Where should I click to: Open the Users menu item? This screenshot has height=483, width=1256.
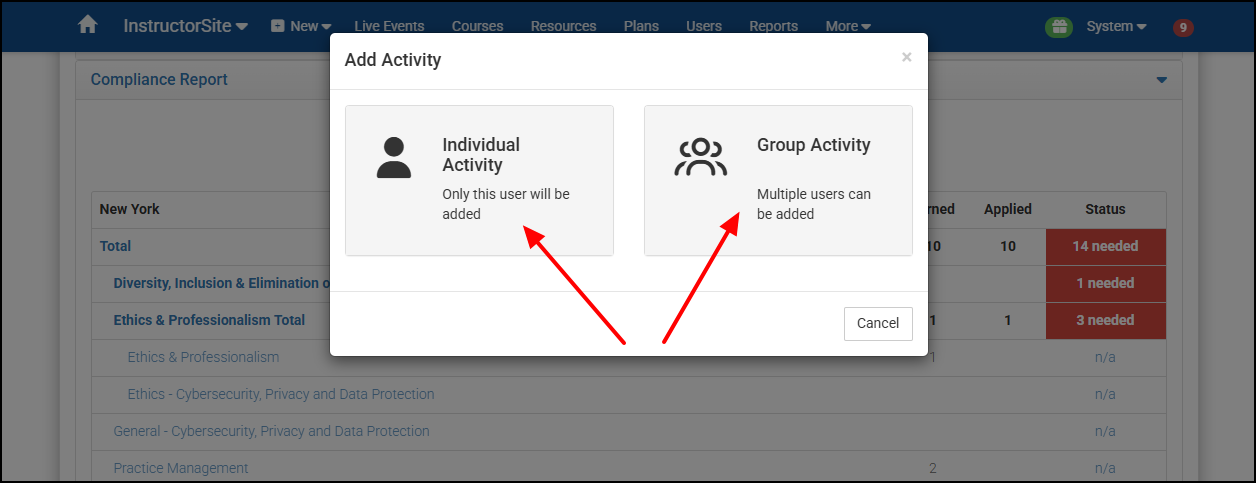704,26
